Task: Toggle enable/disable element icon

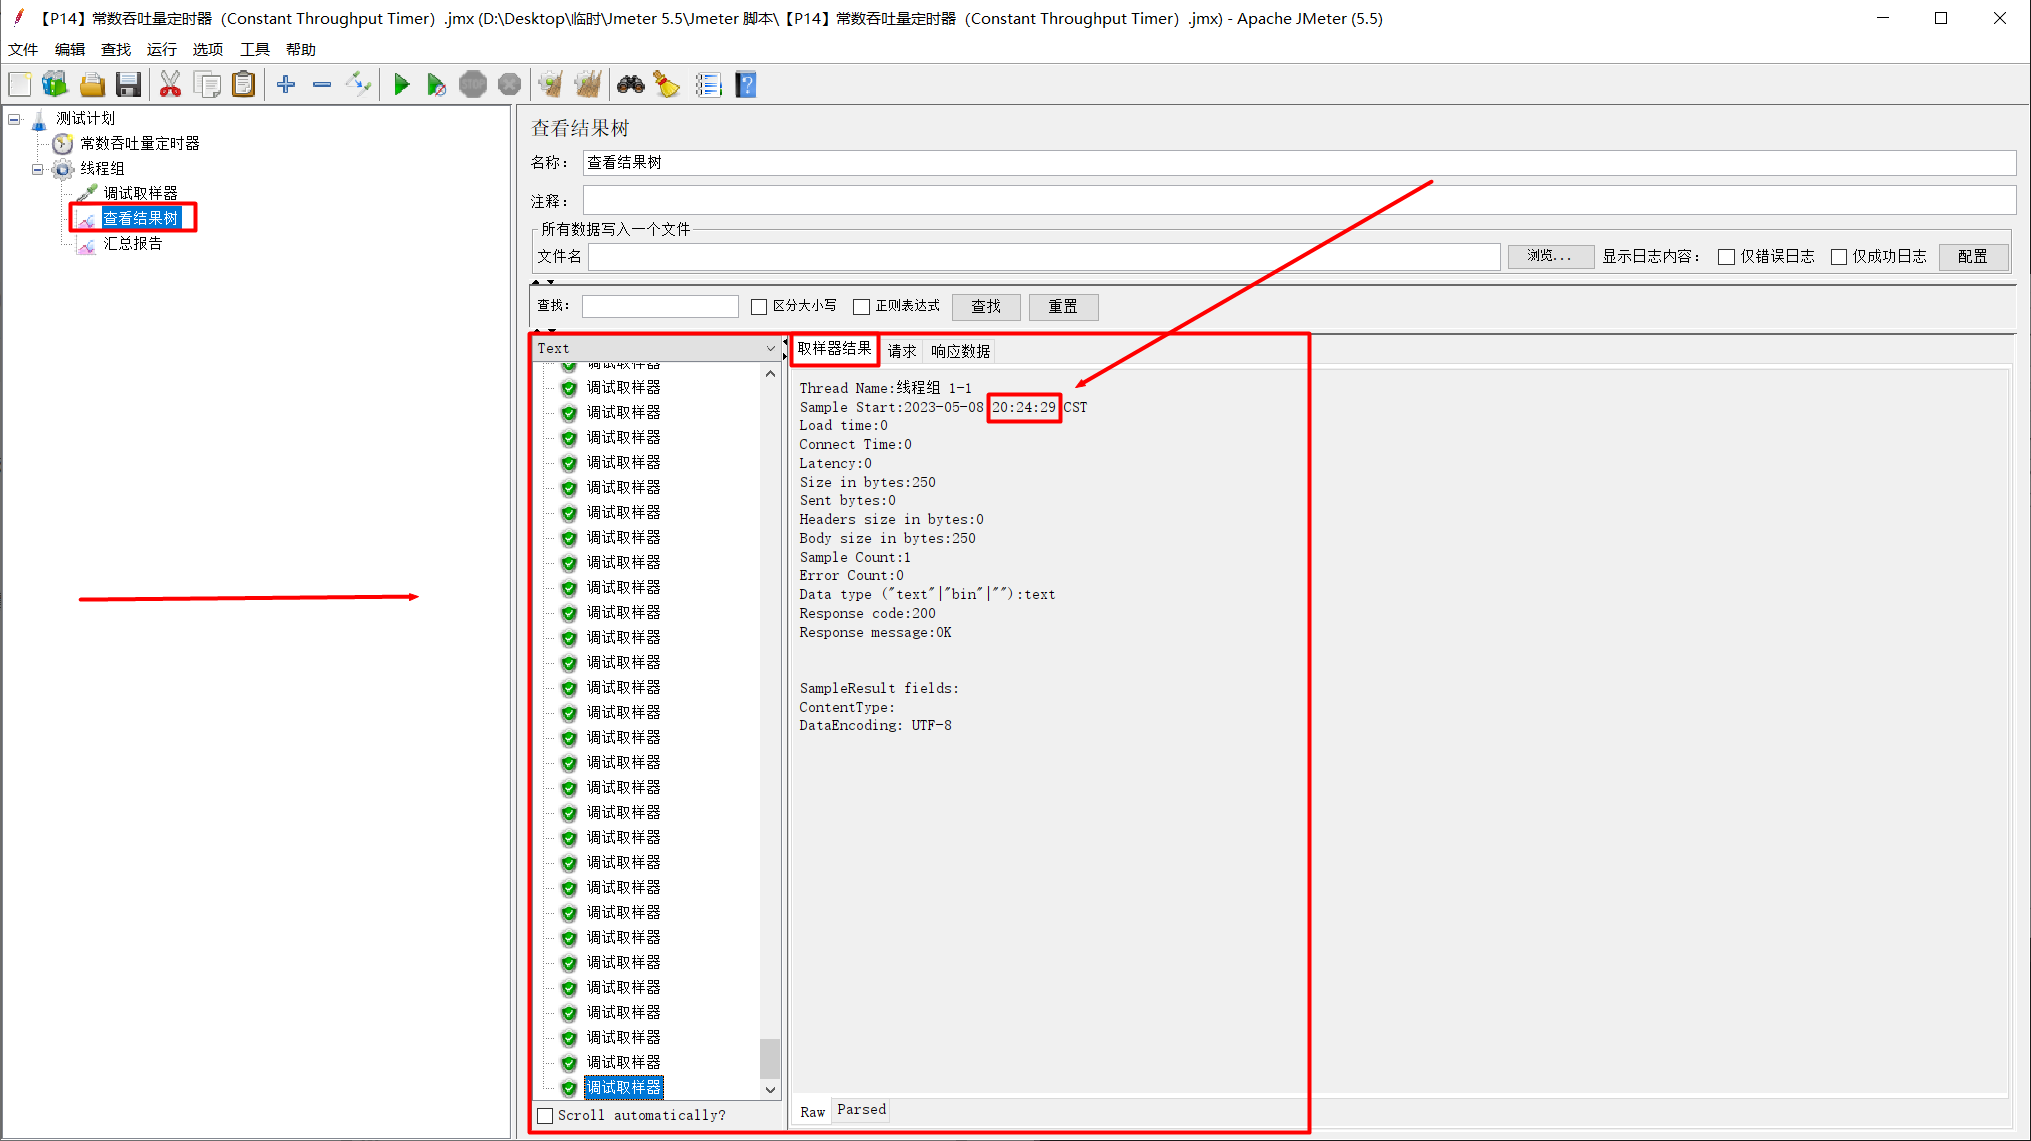Action: [358, 85]
